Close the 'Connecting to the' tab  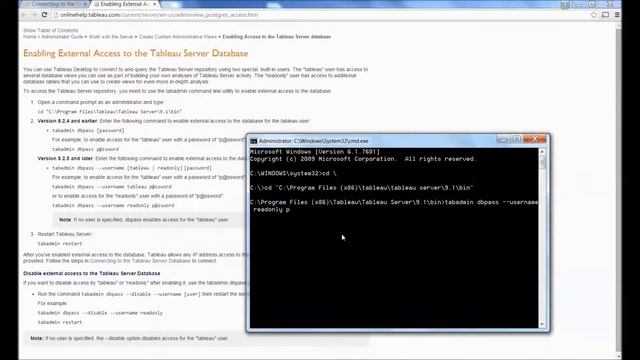click(85, 4)
